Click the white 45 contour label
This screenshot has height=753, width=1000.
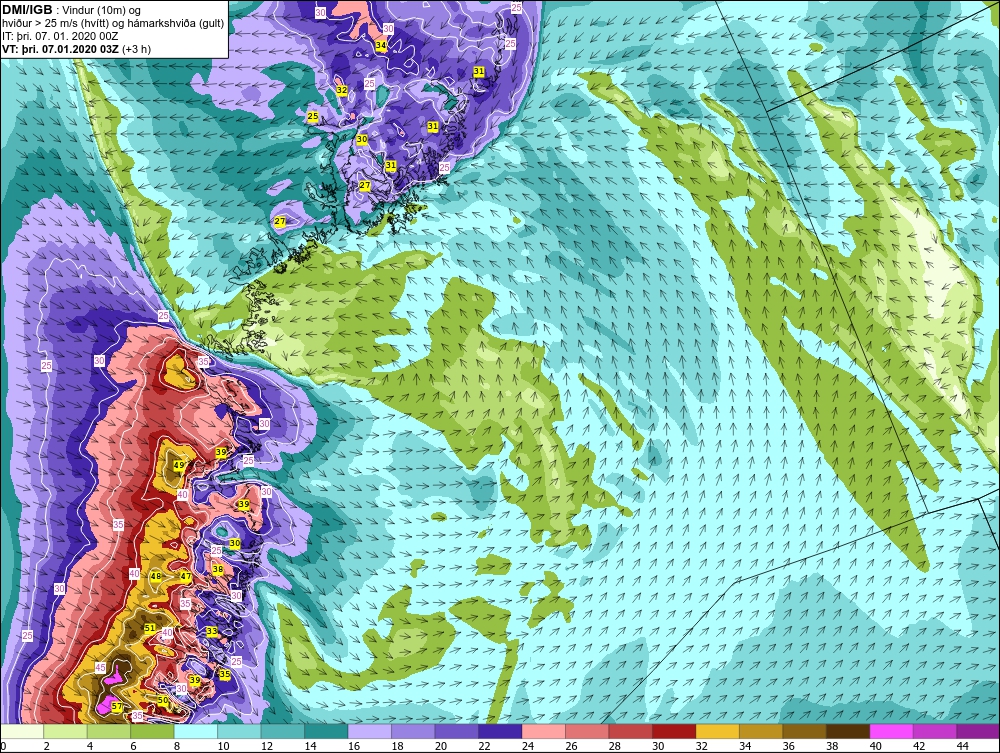tap(100, 668)
